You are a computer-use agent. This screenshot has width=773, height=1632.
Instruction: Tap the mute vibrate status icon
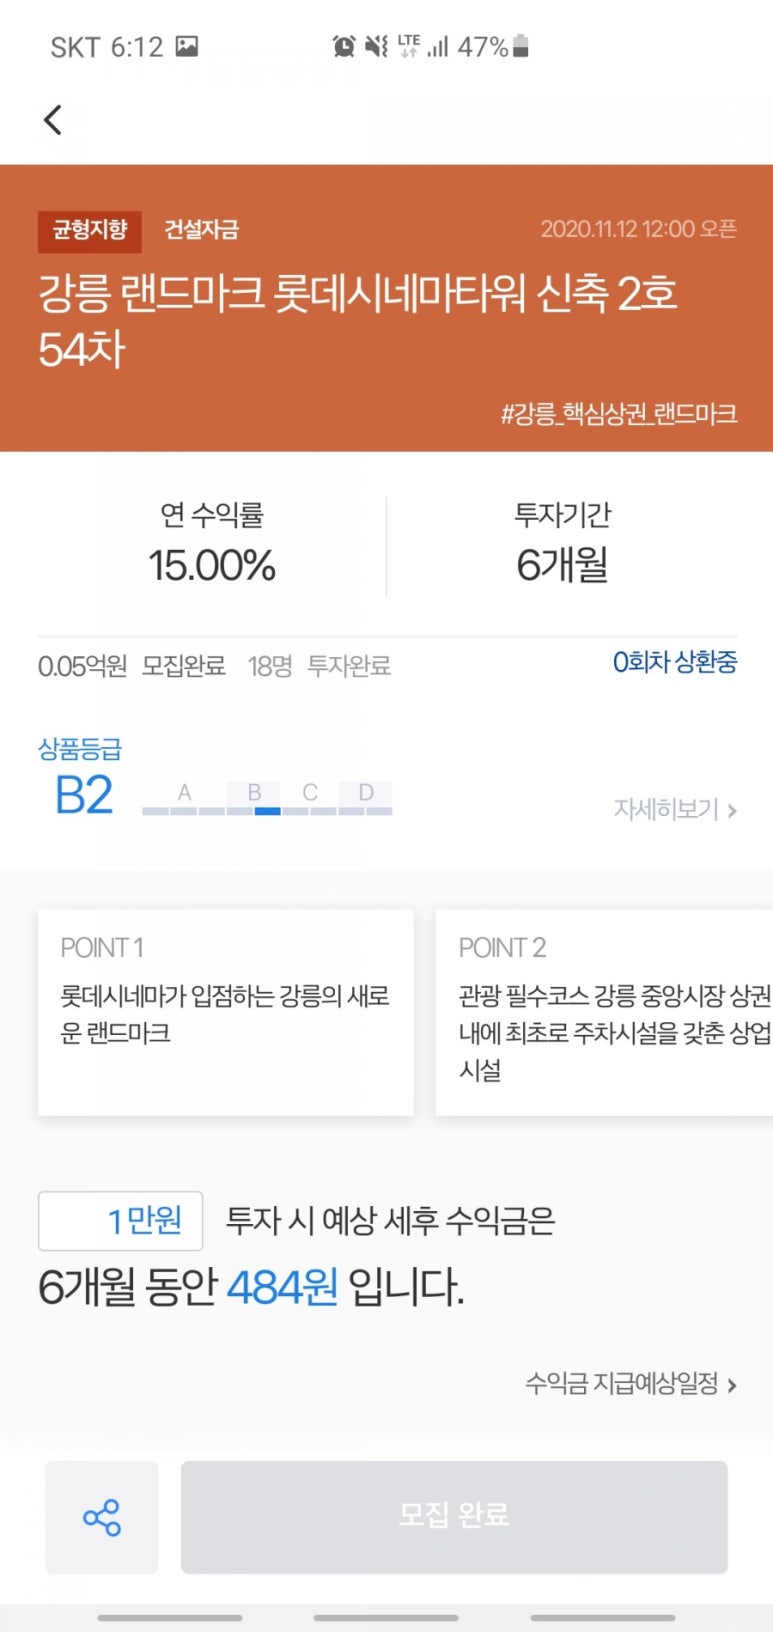[x=376, y=46]
